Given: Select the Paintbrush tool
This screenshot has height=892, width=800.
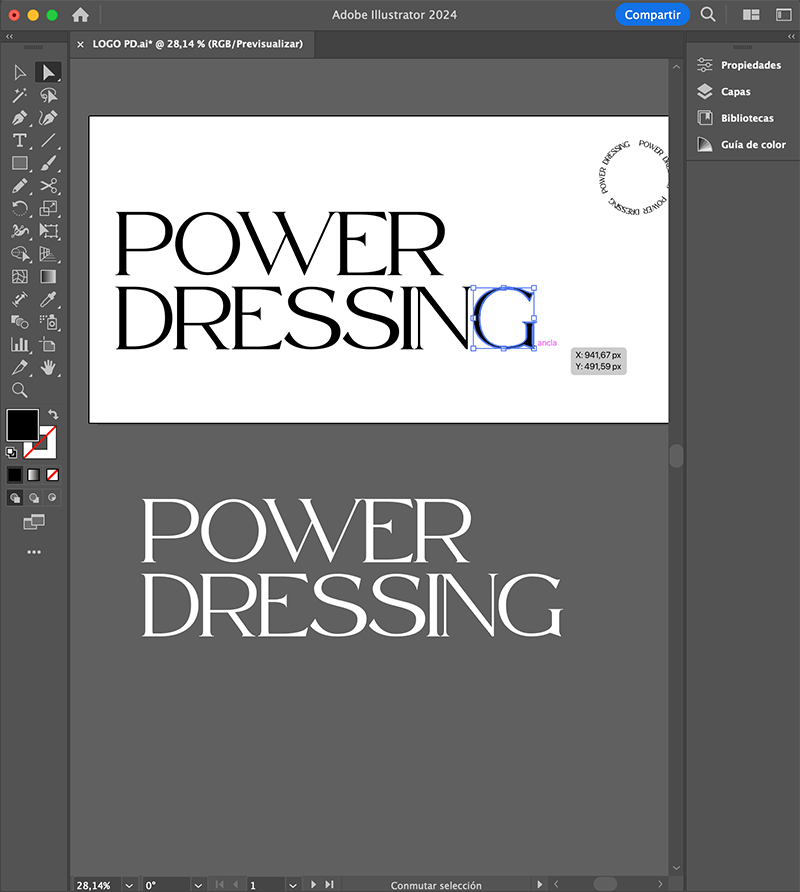Looking at the screenshot, I should tap(48, 163).
